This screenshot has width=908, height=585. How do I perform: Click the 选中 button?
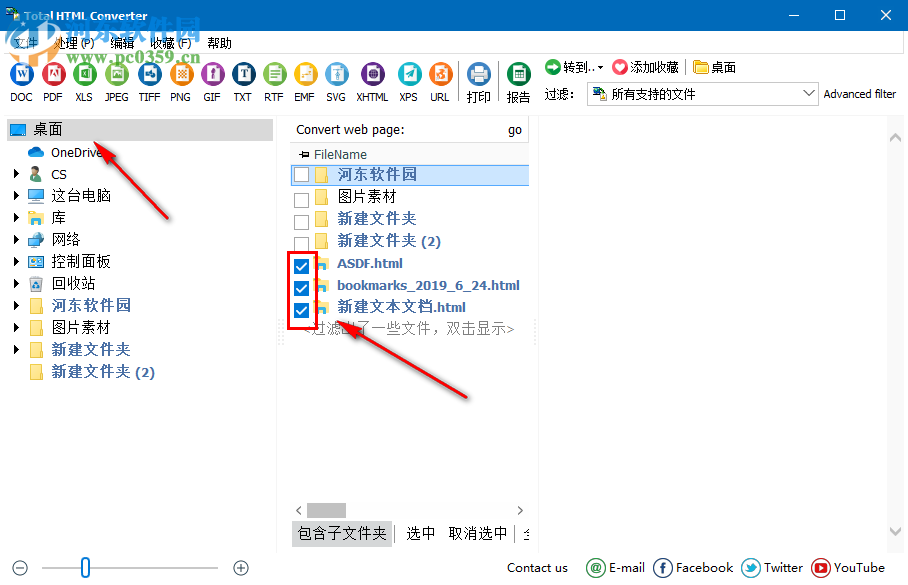(x=420, y=533)
